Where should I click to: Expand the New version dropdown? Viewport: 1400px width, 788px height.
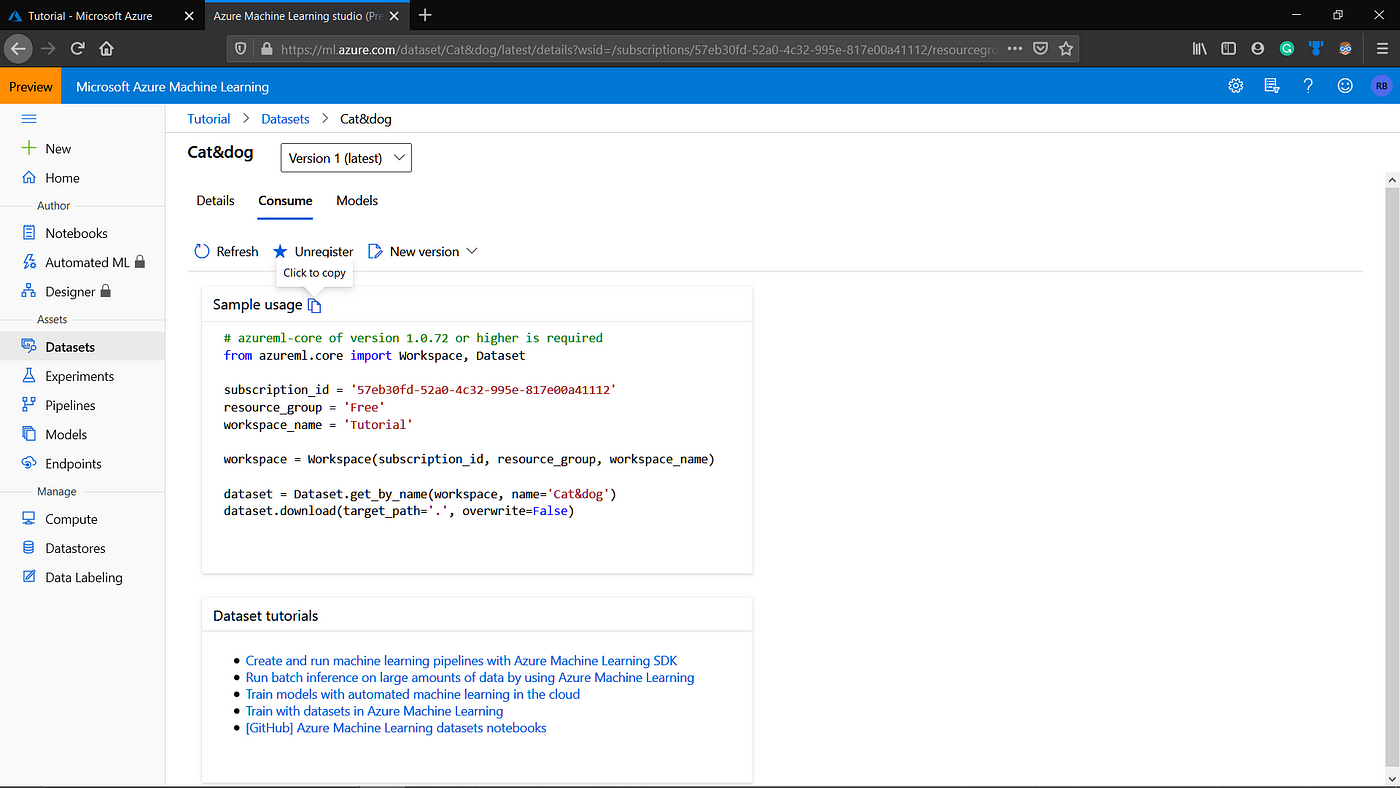(422, 251)
